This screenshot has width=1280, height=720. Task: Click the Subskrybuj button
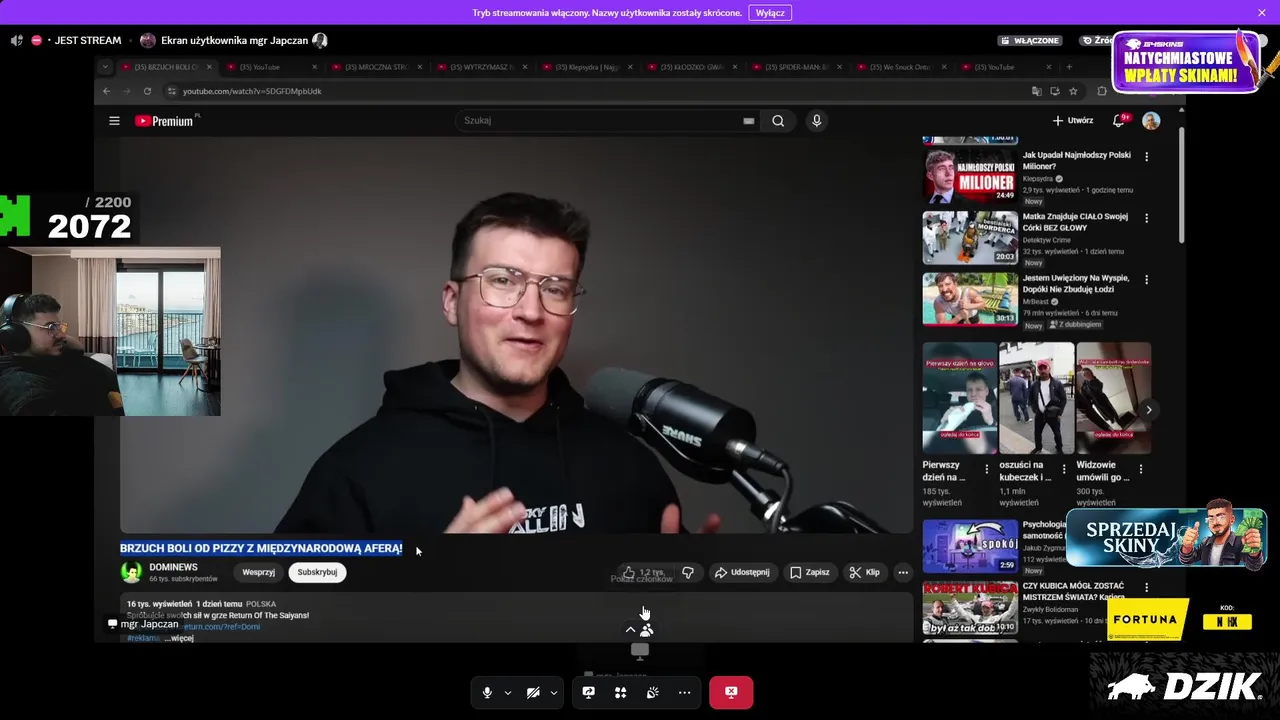point(317,572)
